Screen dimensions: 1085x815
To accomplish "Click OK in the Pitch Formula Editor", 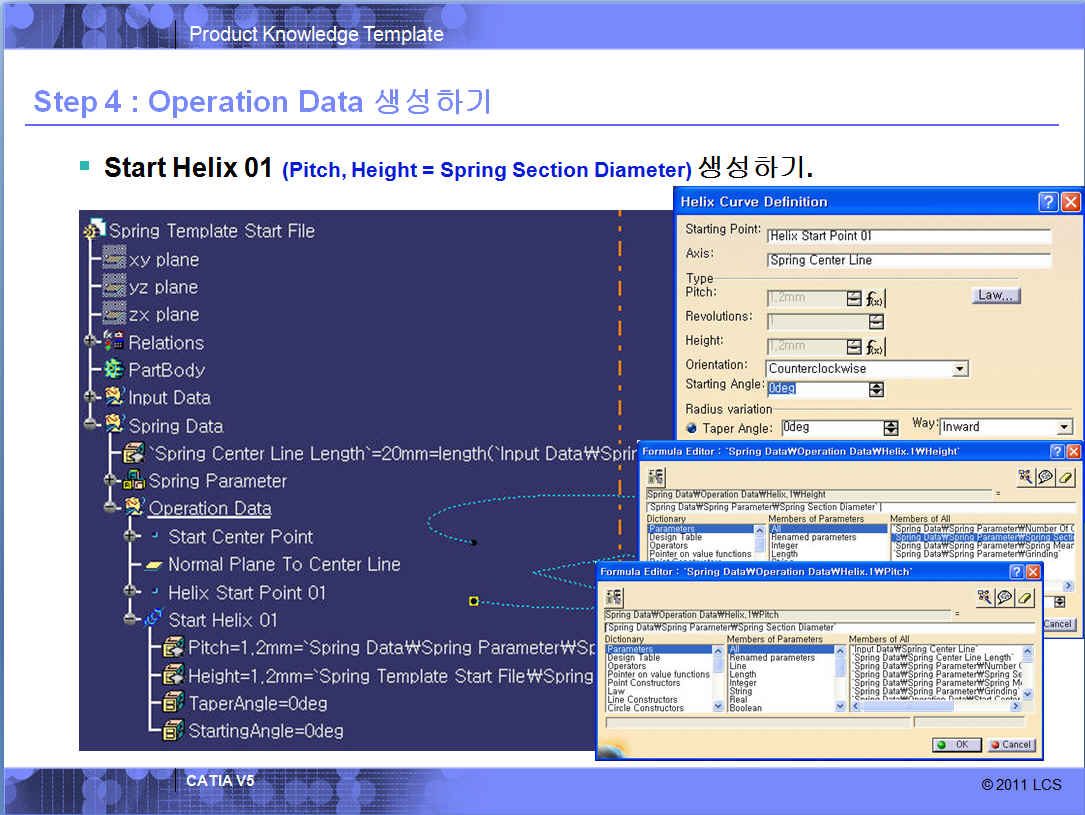I will (956, 744).
